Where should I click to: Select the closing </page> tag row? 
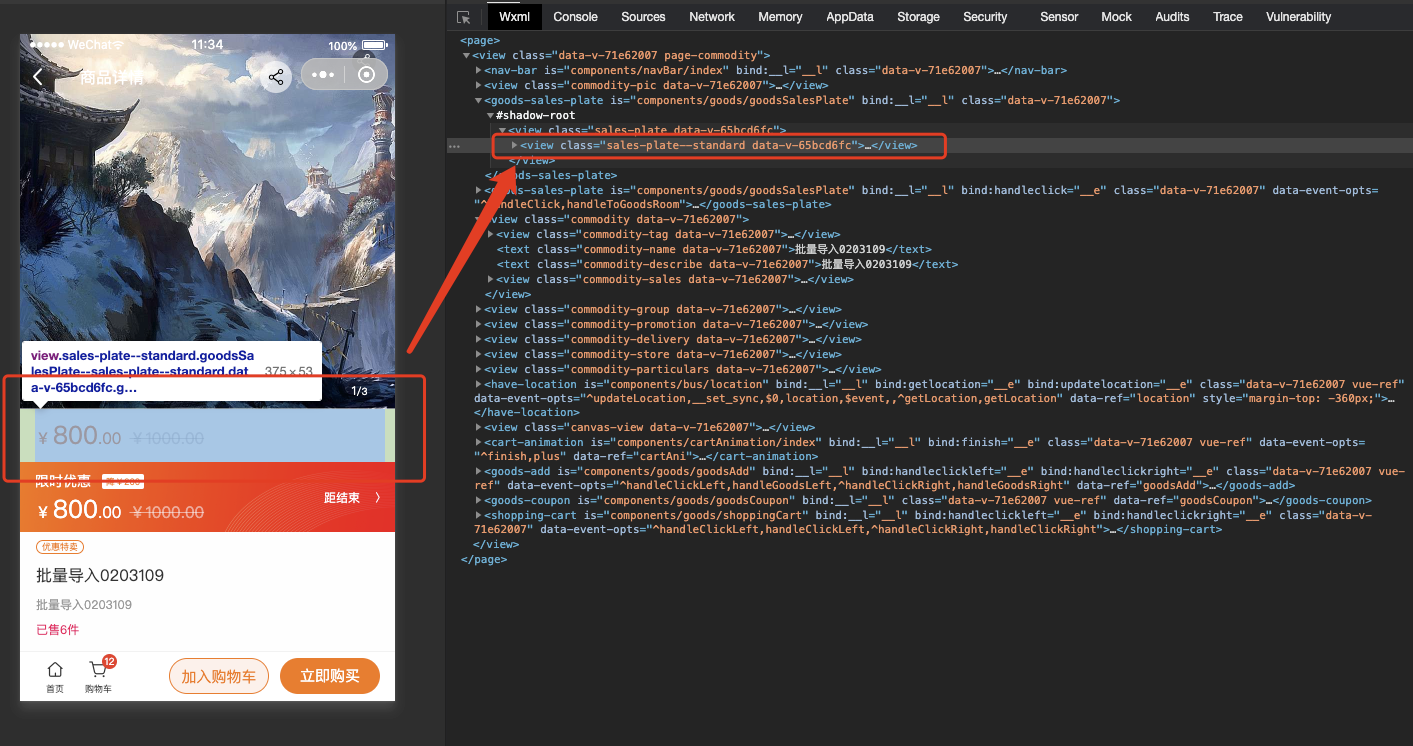[484, 560]
